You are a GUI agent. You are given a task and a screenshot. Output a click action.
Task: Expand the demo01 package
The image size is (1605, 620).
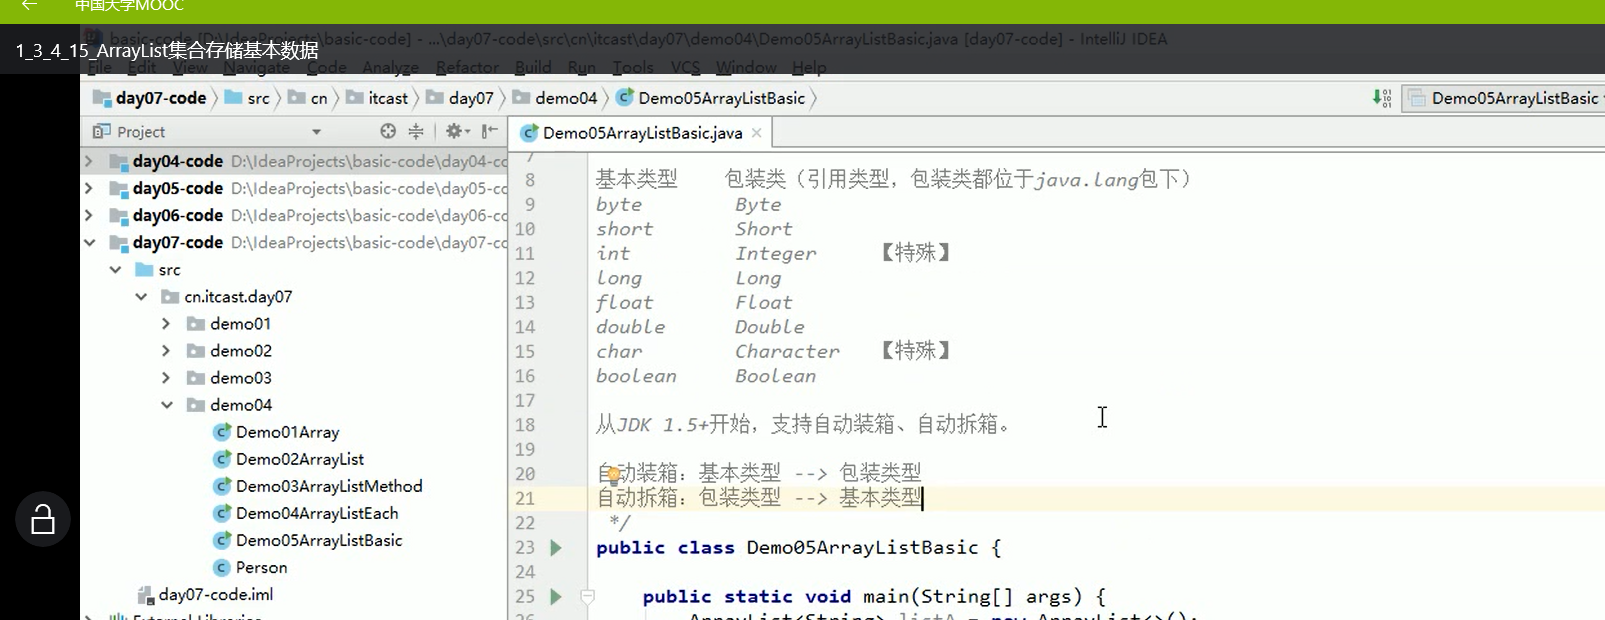tap(167, 324)
